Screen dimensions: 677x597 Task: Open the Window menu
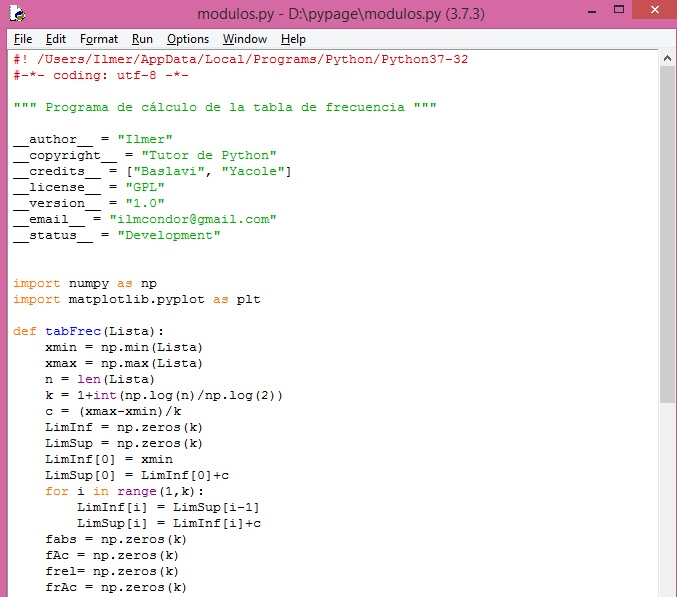[245, 39]
